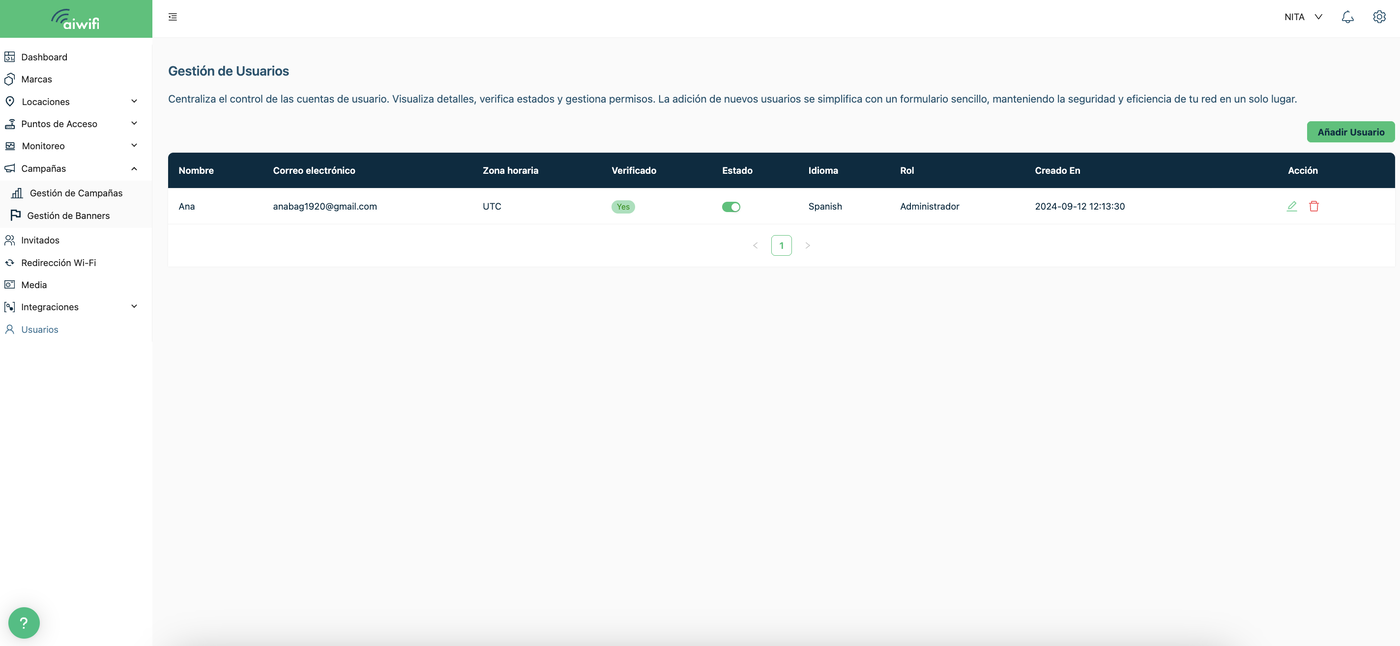Click the next page arrow
Screen dimensions: 1400x646
click(x=808, y=245)
